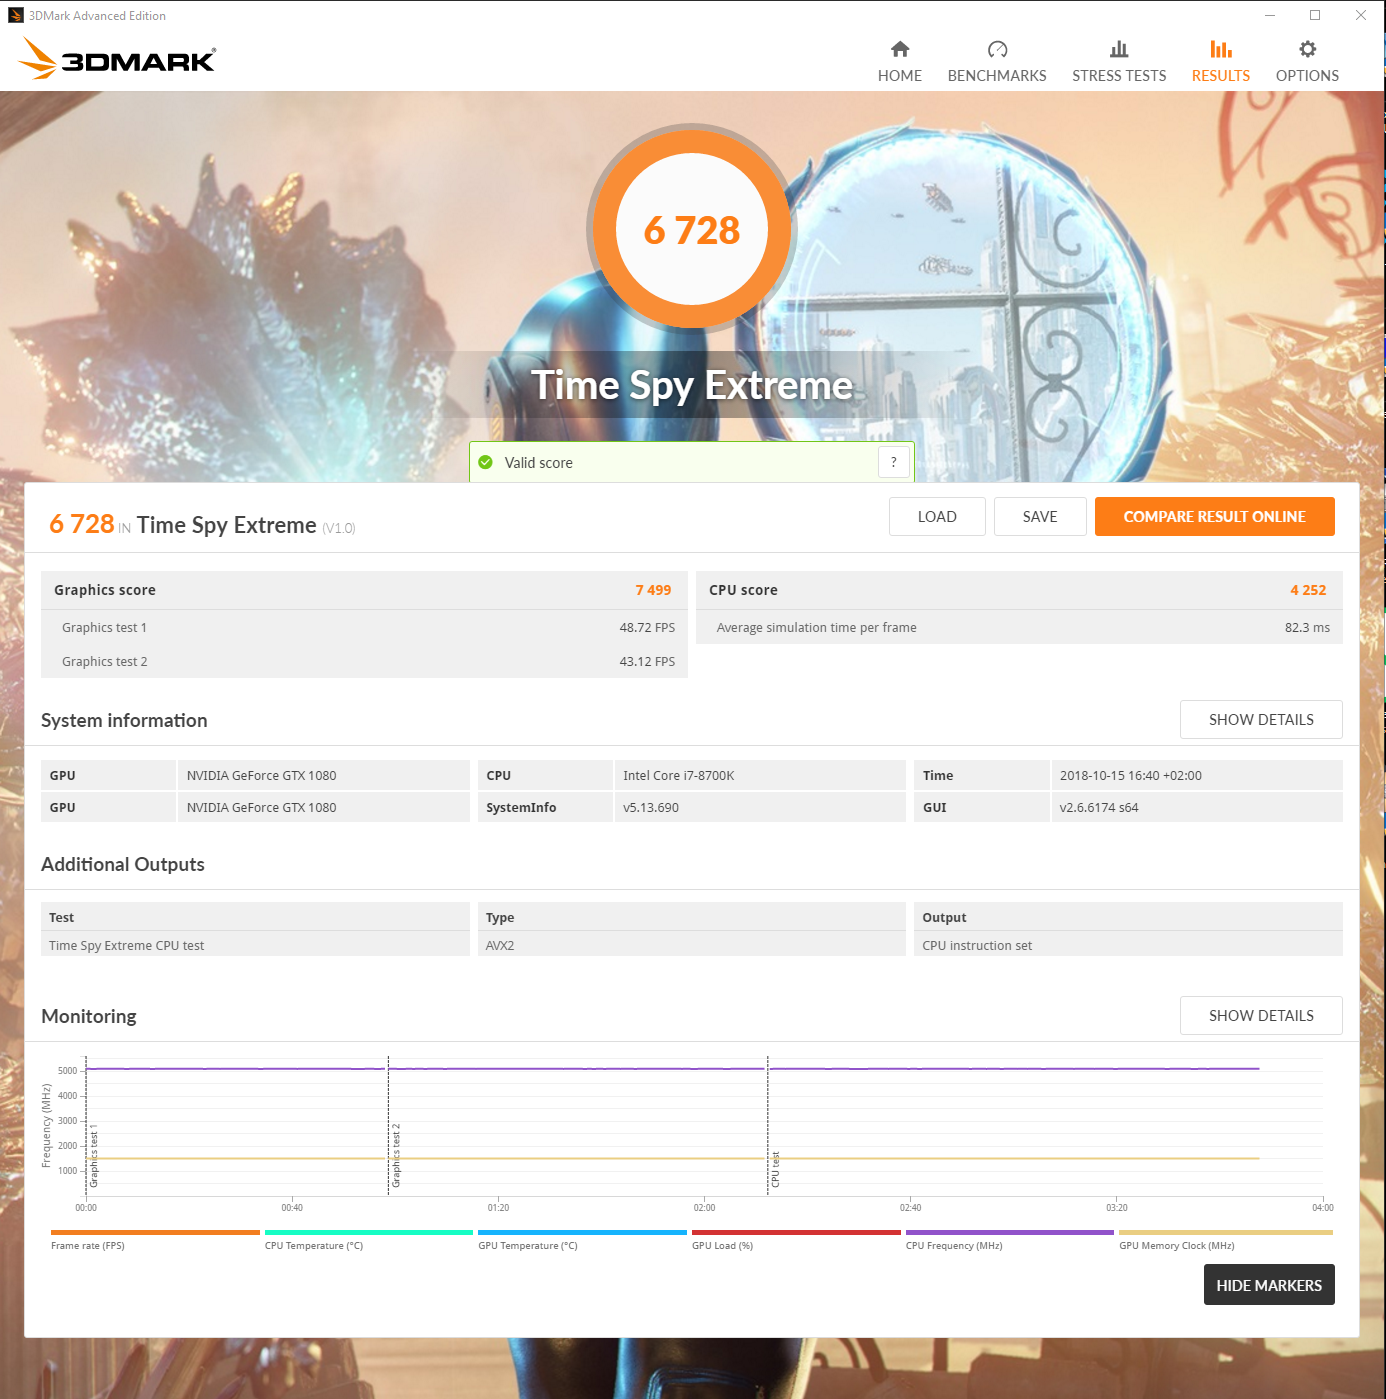Click the SystemInfo version v5.13.690
1386x1399 pixels.
coord(759,807)
